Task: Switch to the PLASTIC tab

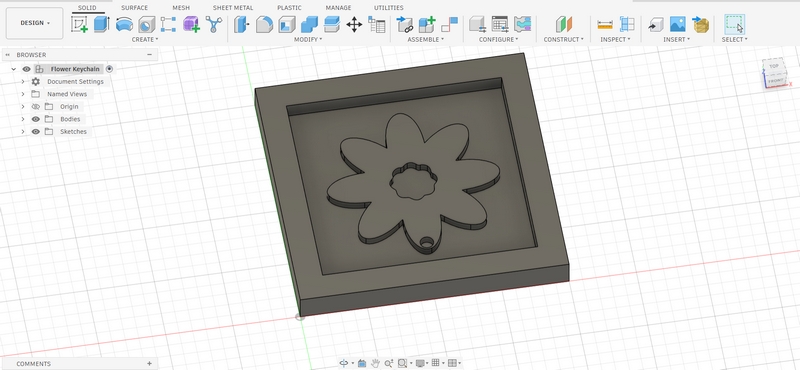Action: tap(289, 8)
